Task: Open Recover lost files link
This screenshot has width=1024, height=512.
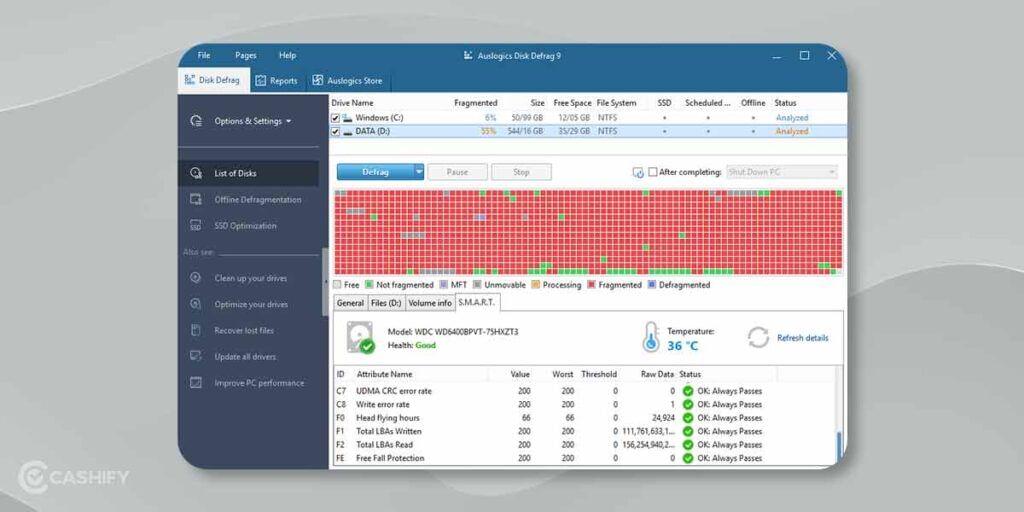Action: pyautogui.click(x=244, y=330)
